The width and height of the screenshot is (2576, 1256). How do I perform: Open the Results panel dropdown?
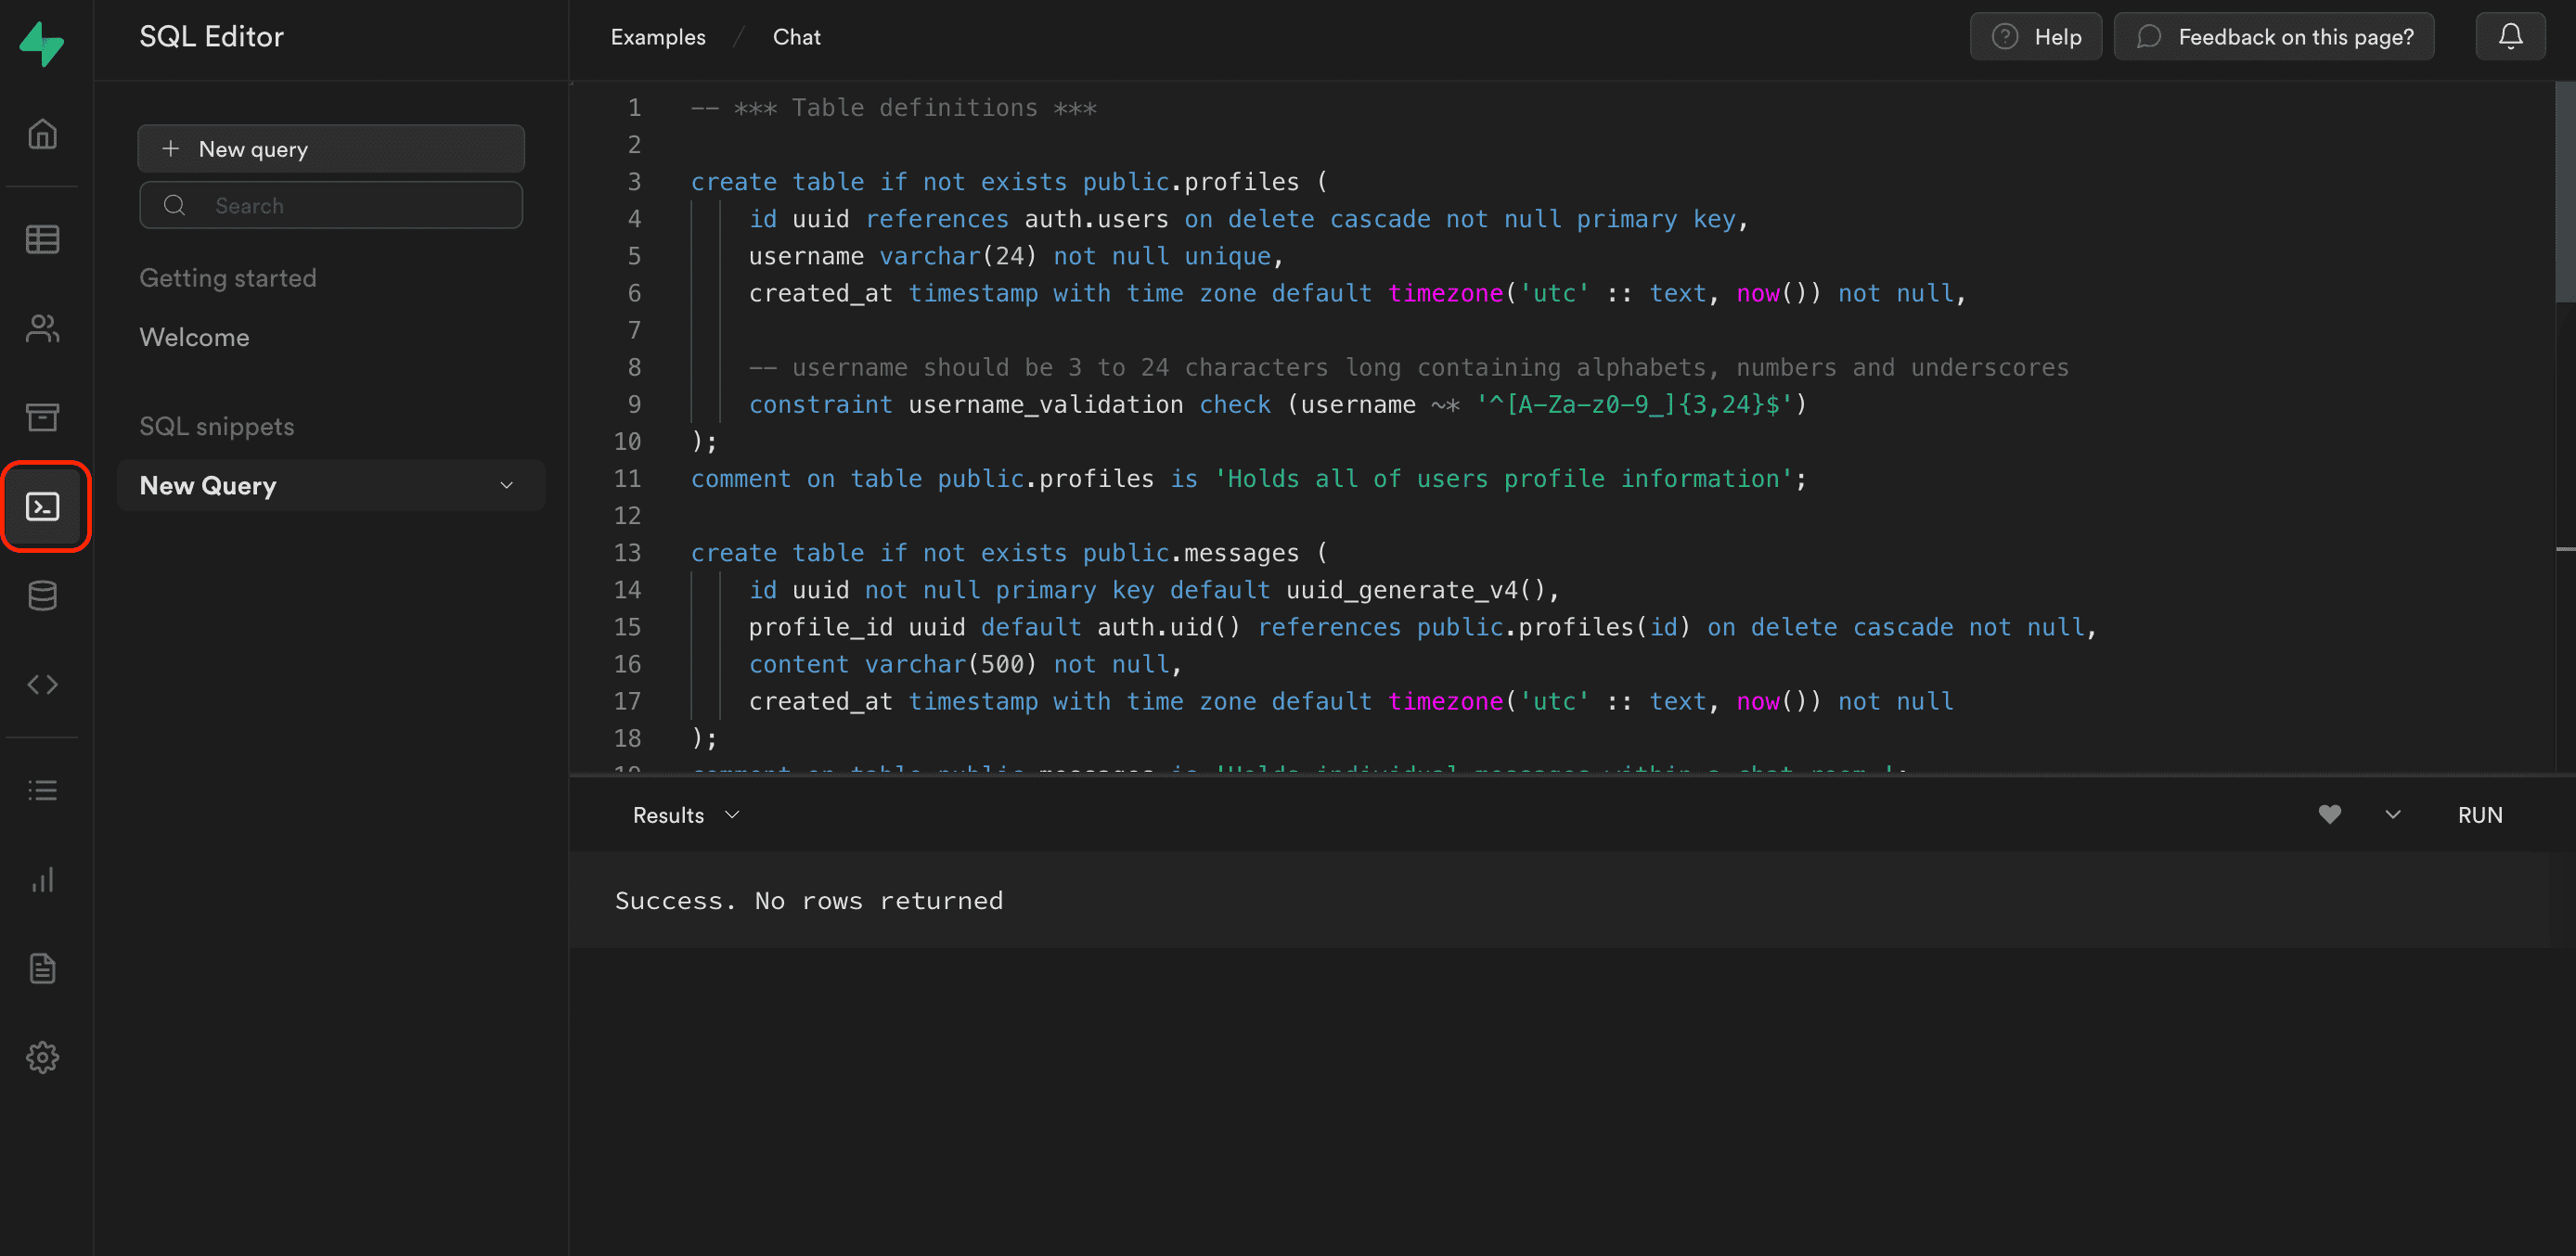686,814
